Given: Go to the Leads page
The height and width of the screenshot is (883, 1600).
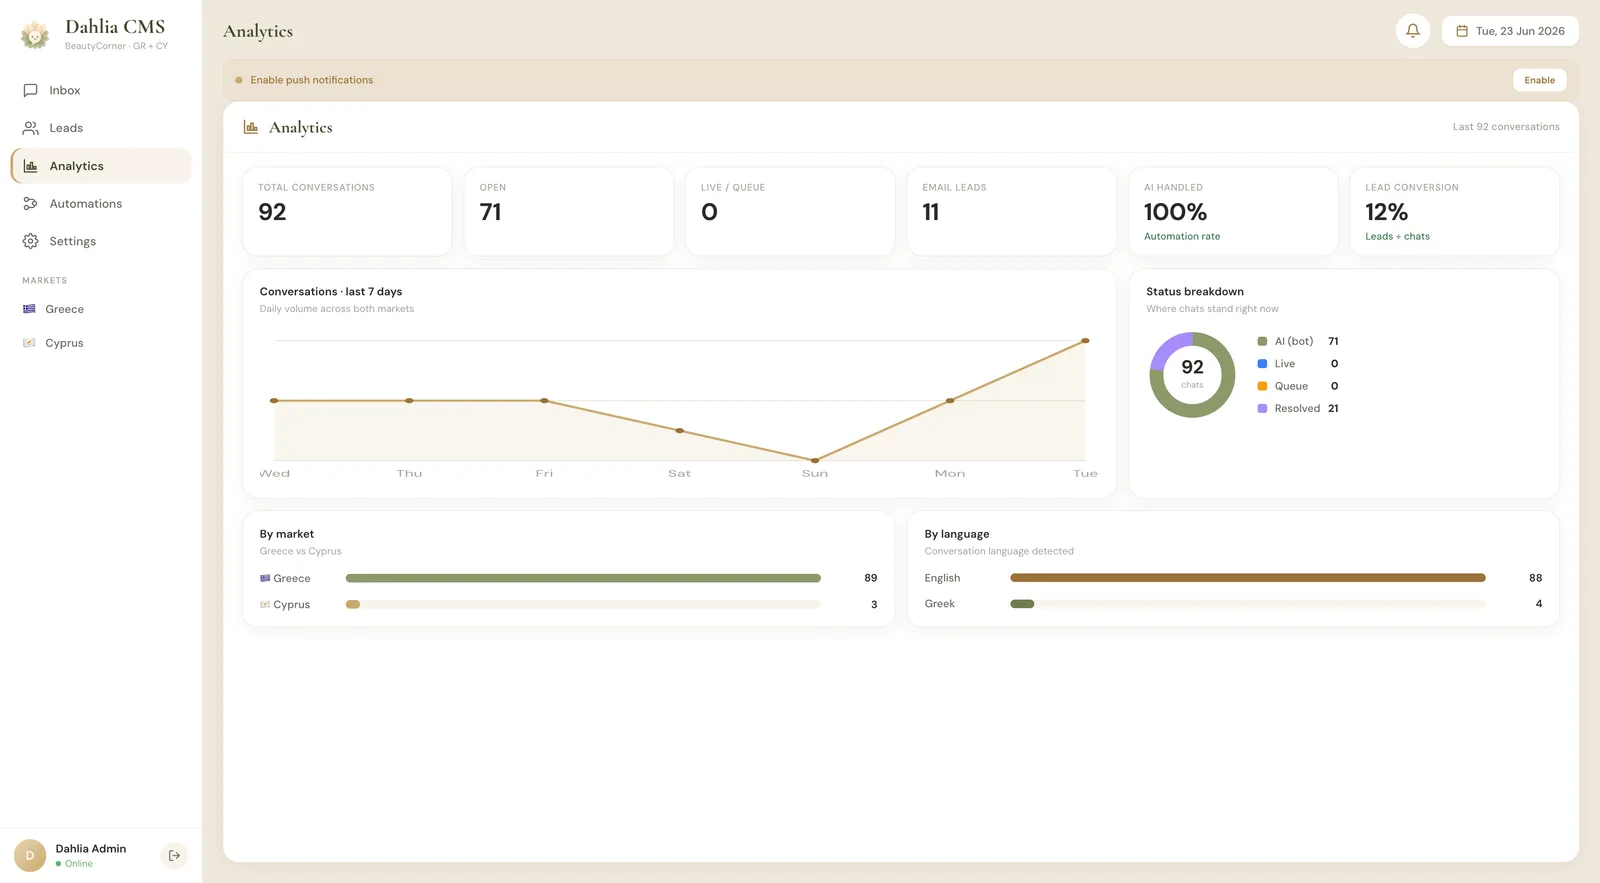Looking at the screenshot, I should pyautogui.click(x=101, y=128).
